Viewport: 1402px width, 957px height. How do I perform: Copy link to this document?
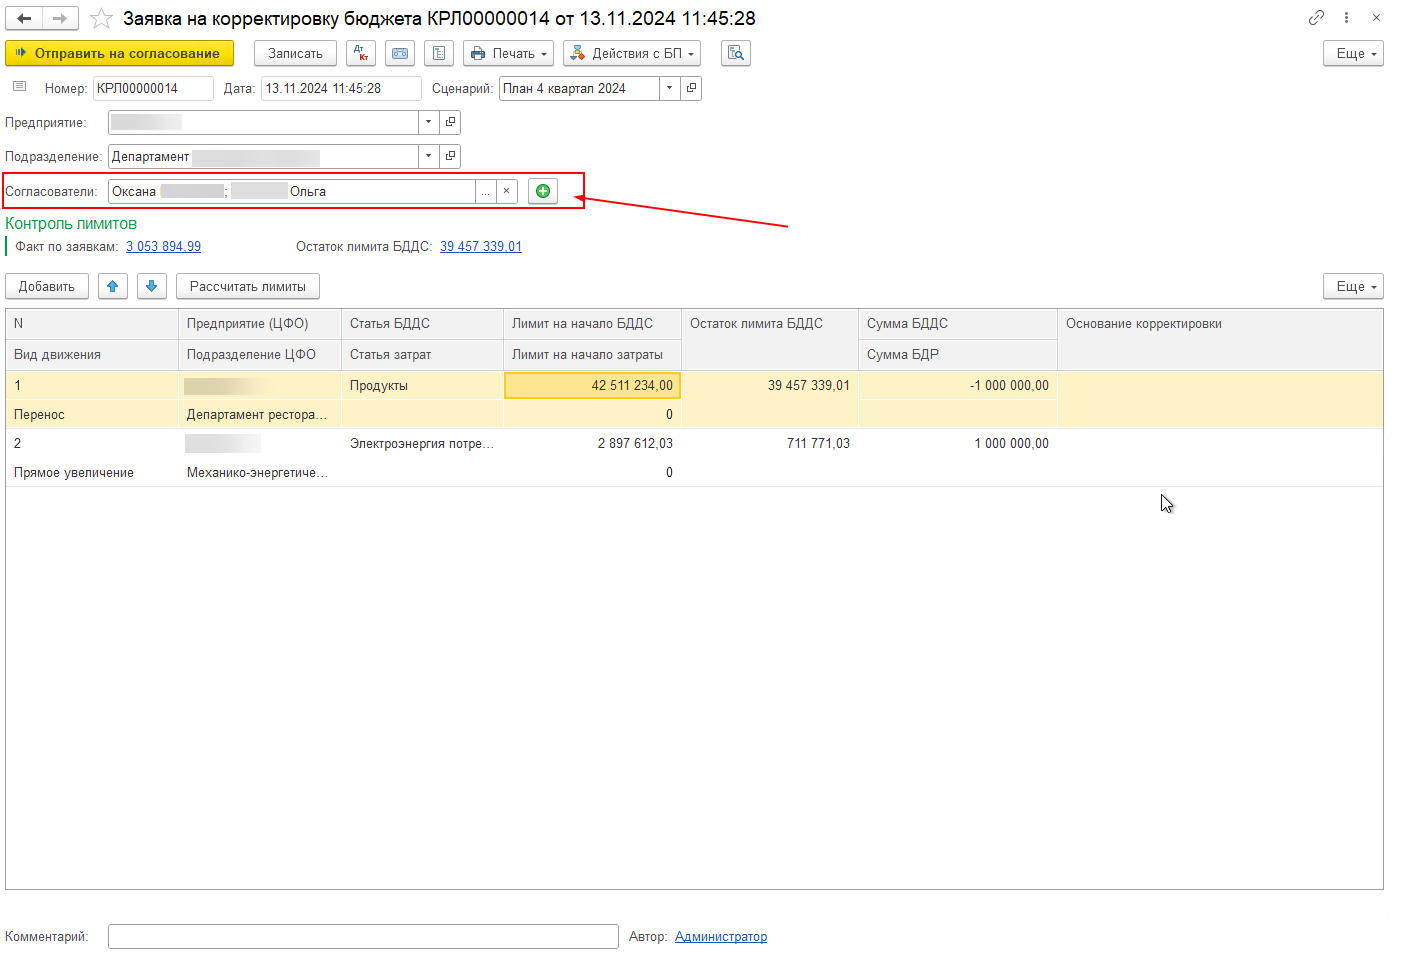pyautogui.click(x=1316, y=18)
